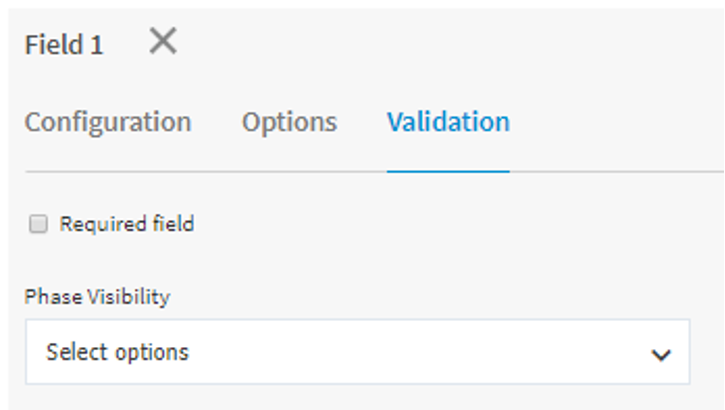Click the Field 1 panel title

click(64, 45)
